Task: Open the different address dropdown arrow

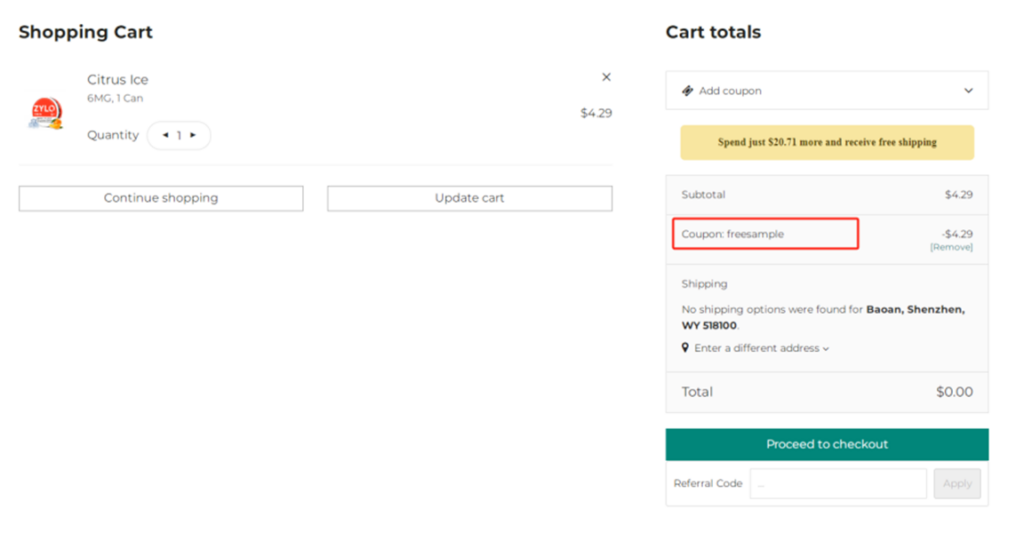Action: pyautogui.click(x=827, y=349)
